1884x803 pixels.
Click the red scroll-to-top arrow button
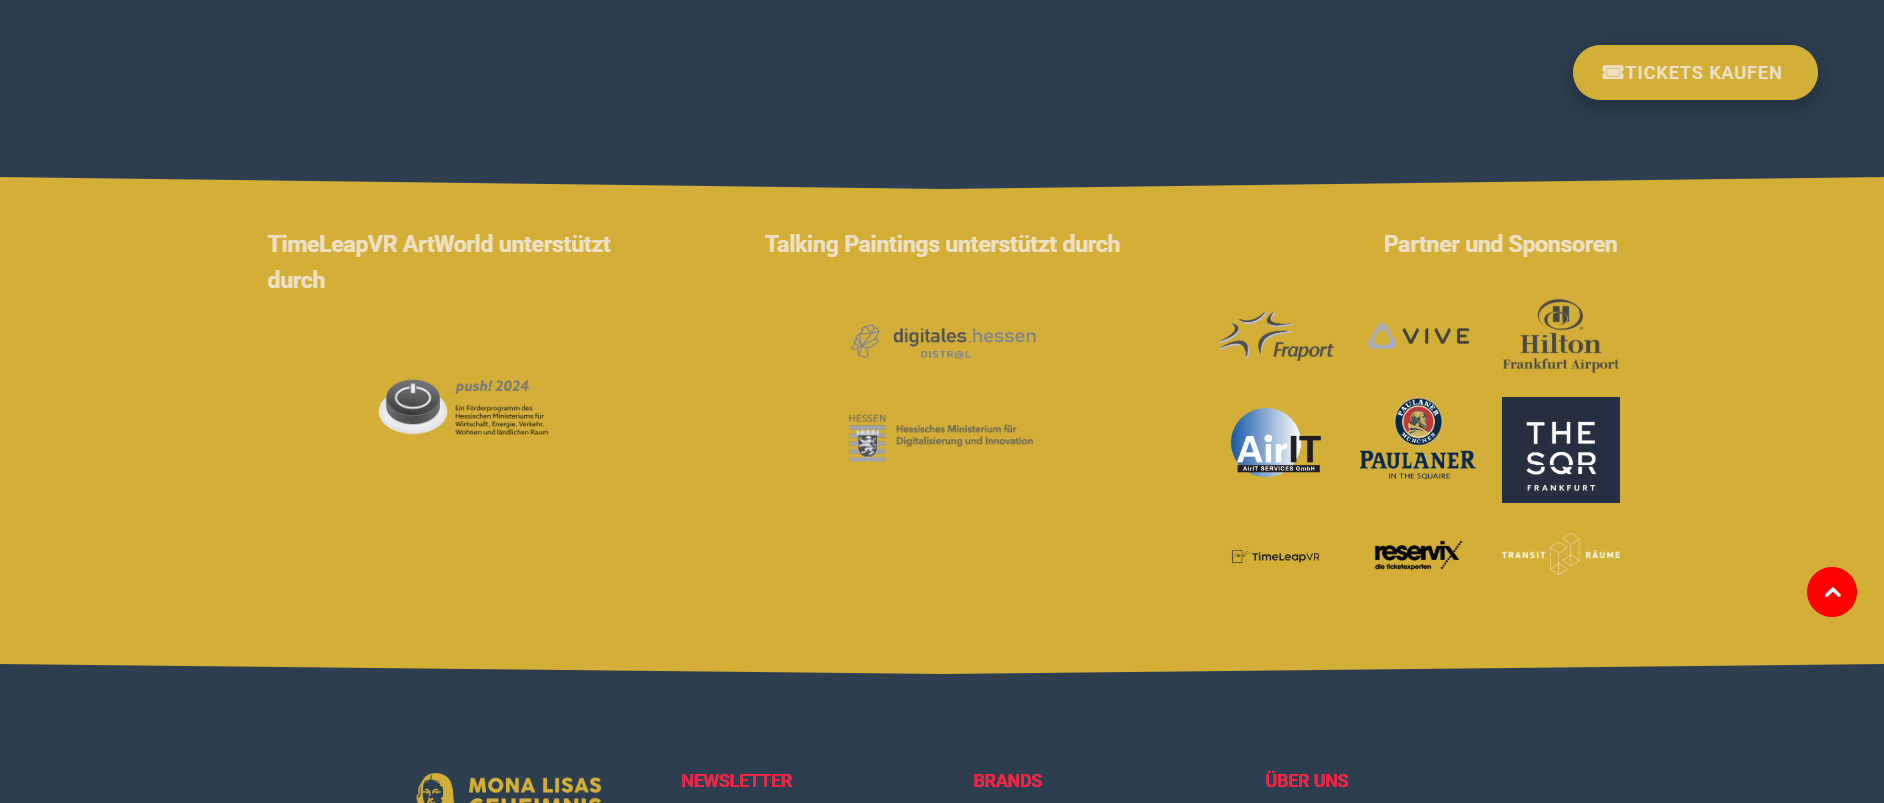[1831, 592]
